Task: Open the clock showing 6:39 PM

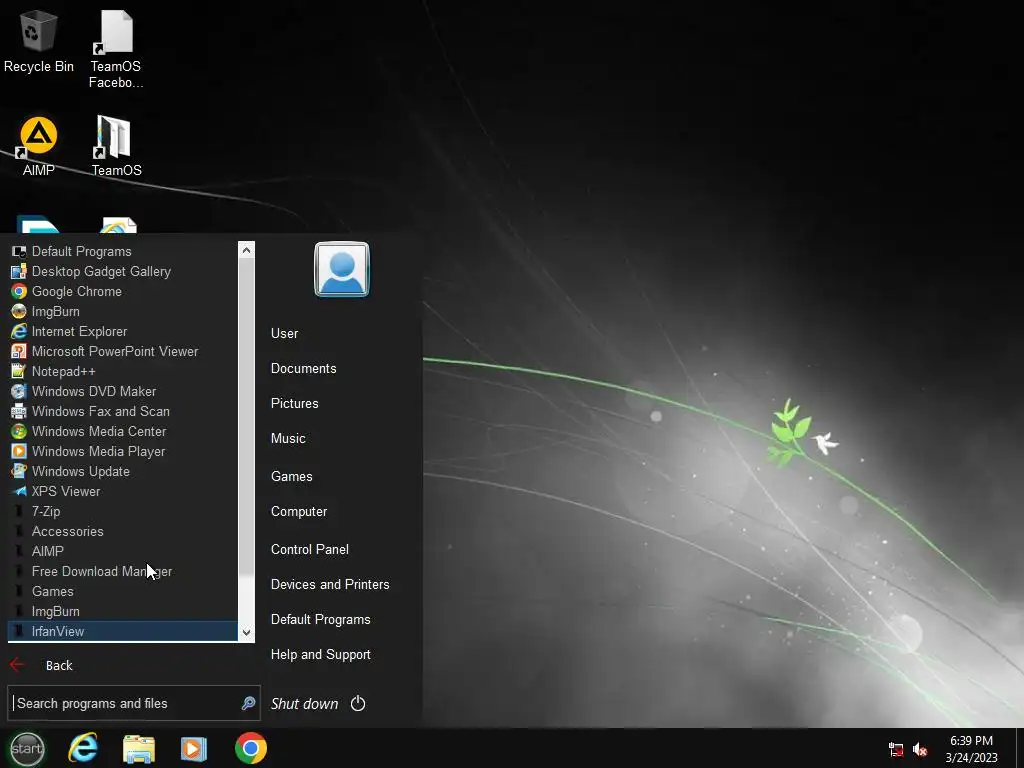Action: point(971,749)
